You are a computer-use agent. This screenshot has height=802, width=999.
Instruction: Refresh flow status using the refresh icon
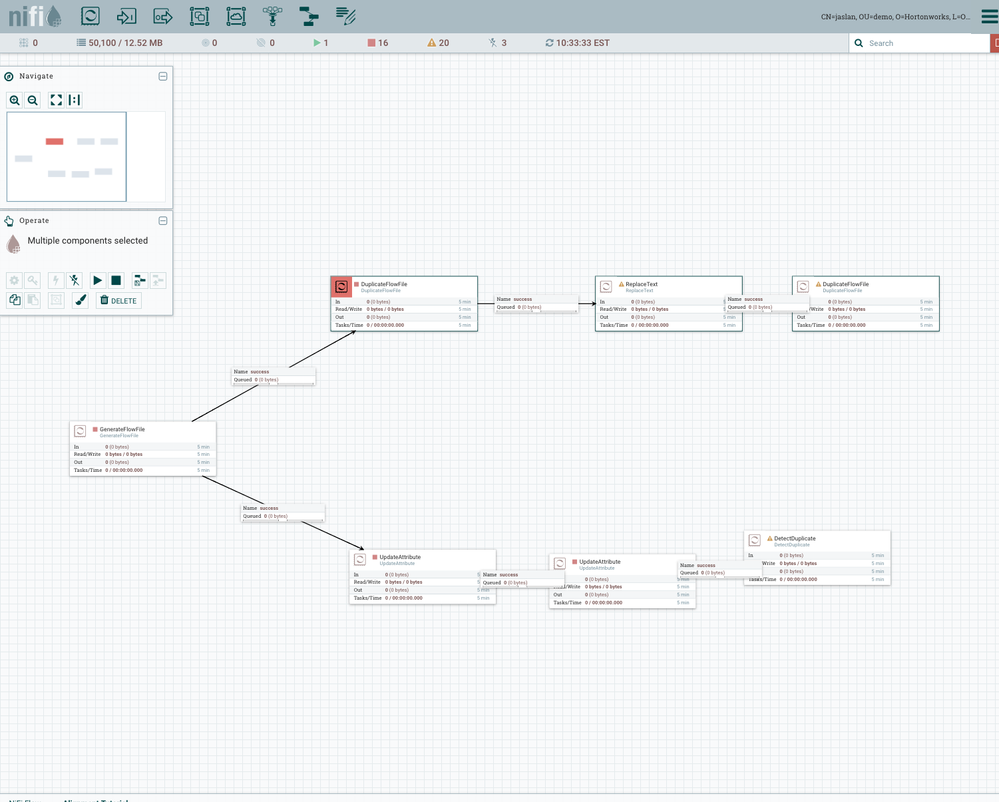tap(548, 42)
